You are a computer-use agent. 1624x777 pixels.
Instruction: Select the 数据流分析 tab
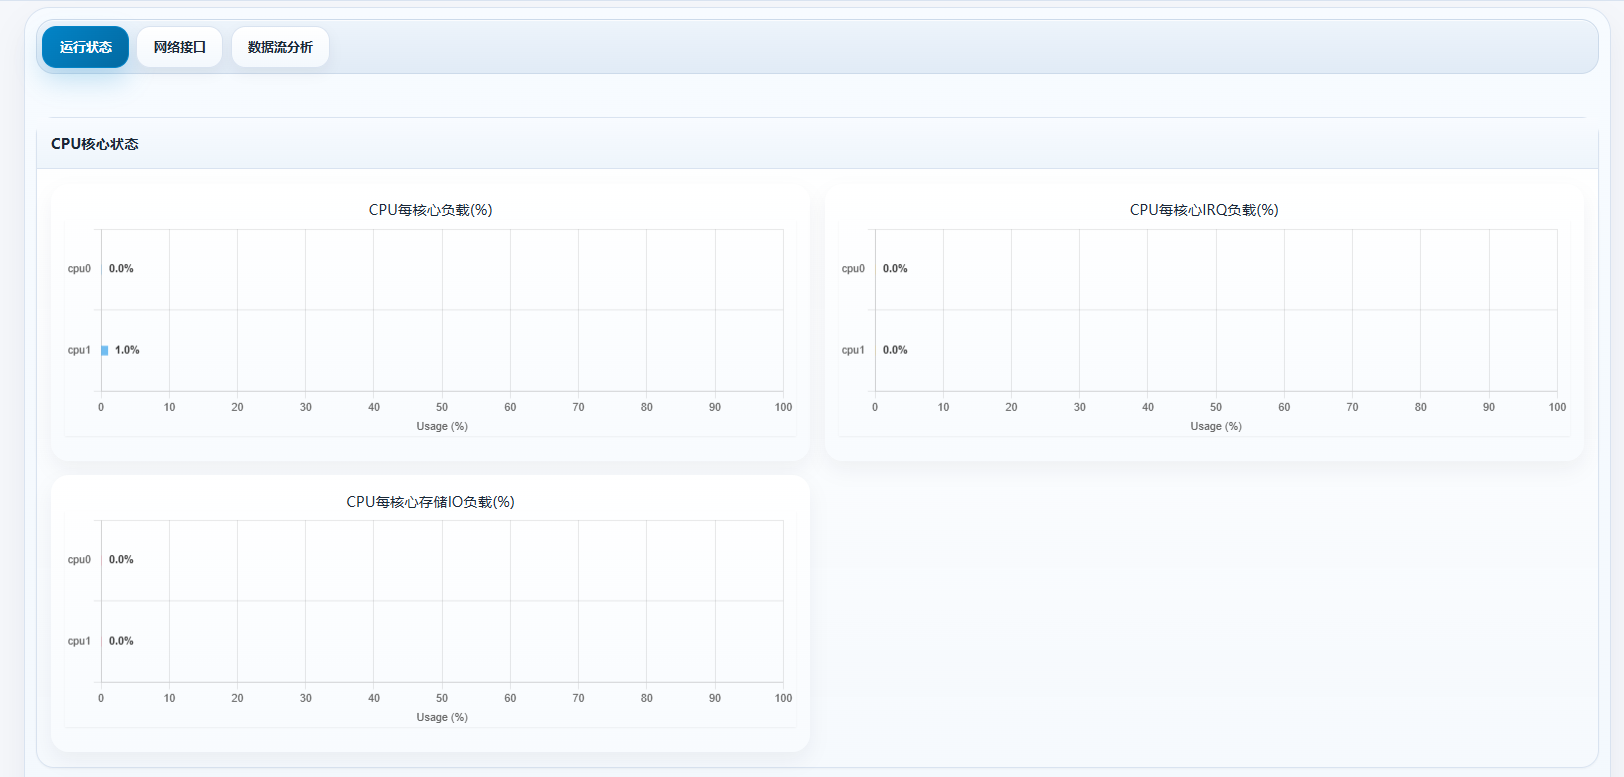(x=280, y=47)
